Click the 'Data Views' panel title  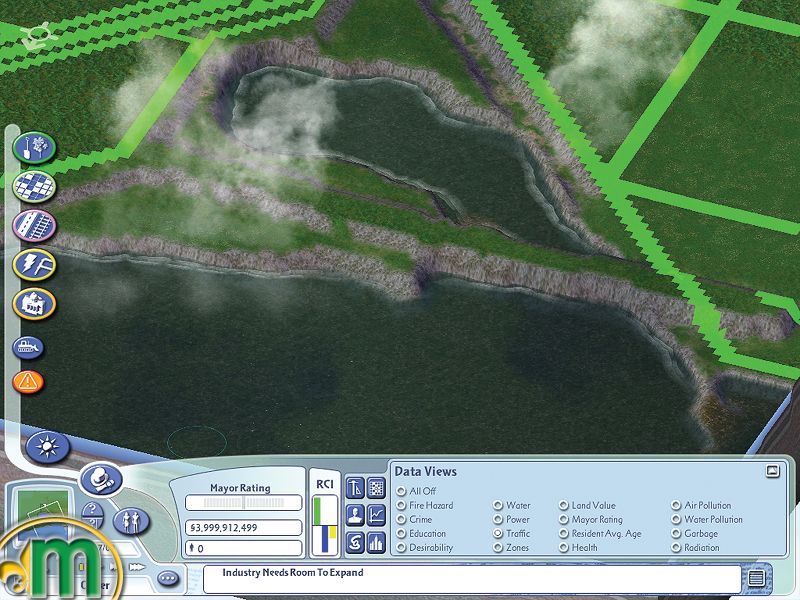click(426, 471)
